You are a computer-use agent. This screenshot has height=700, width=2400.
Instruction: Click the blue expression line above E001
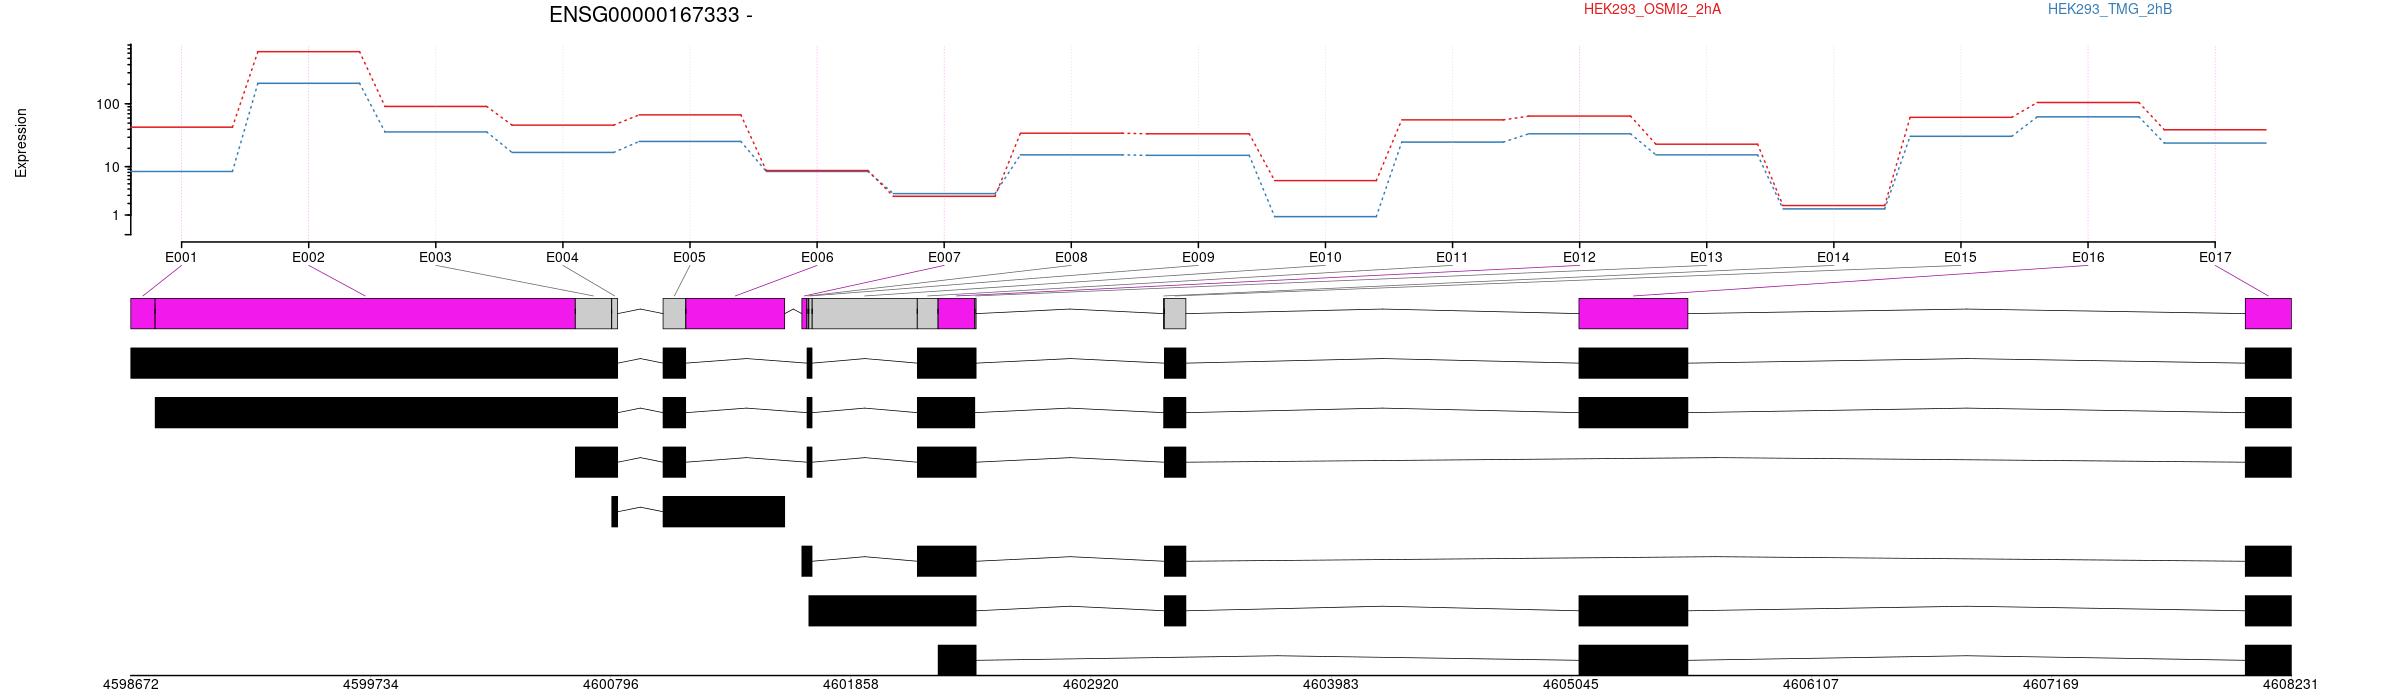pyautogui.click(x=181, y=171)
